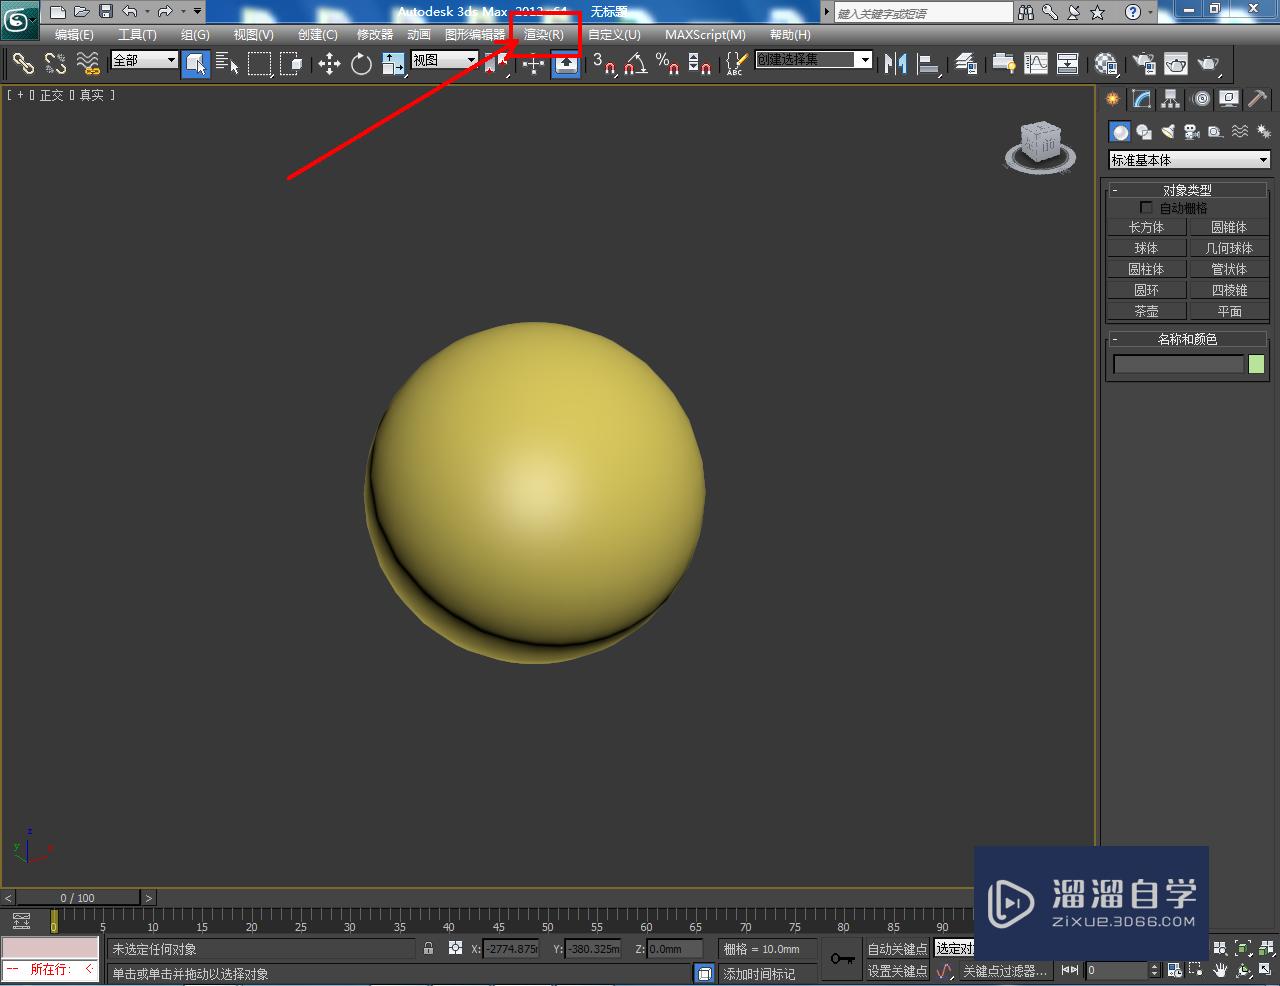Toggle the selection lock padlock
The height and width of the screenshot is (986, 1280).
point(429,948)
